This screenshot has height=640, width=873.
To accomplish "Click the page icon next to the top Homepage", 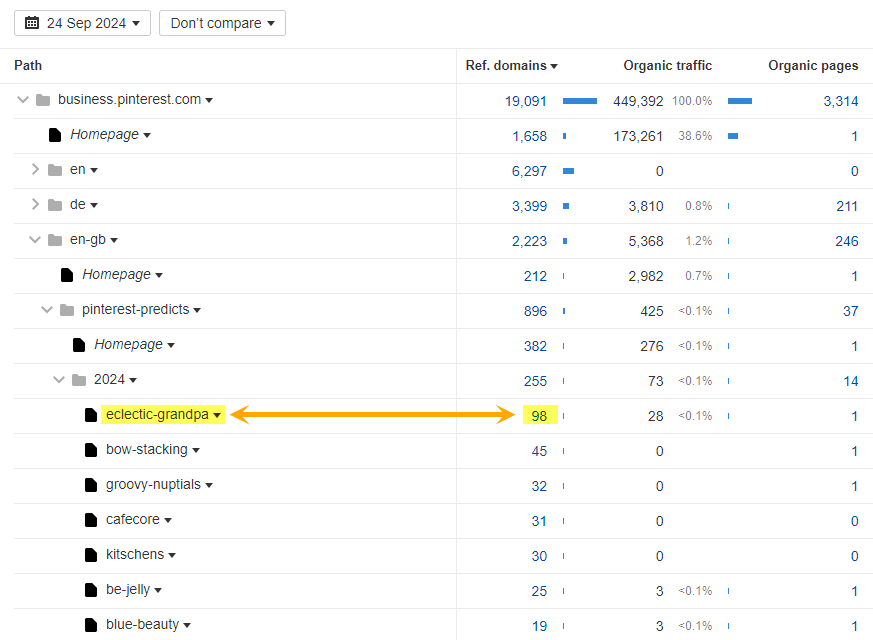I will coord(55,134).
